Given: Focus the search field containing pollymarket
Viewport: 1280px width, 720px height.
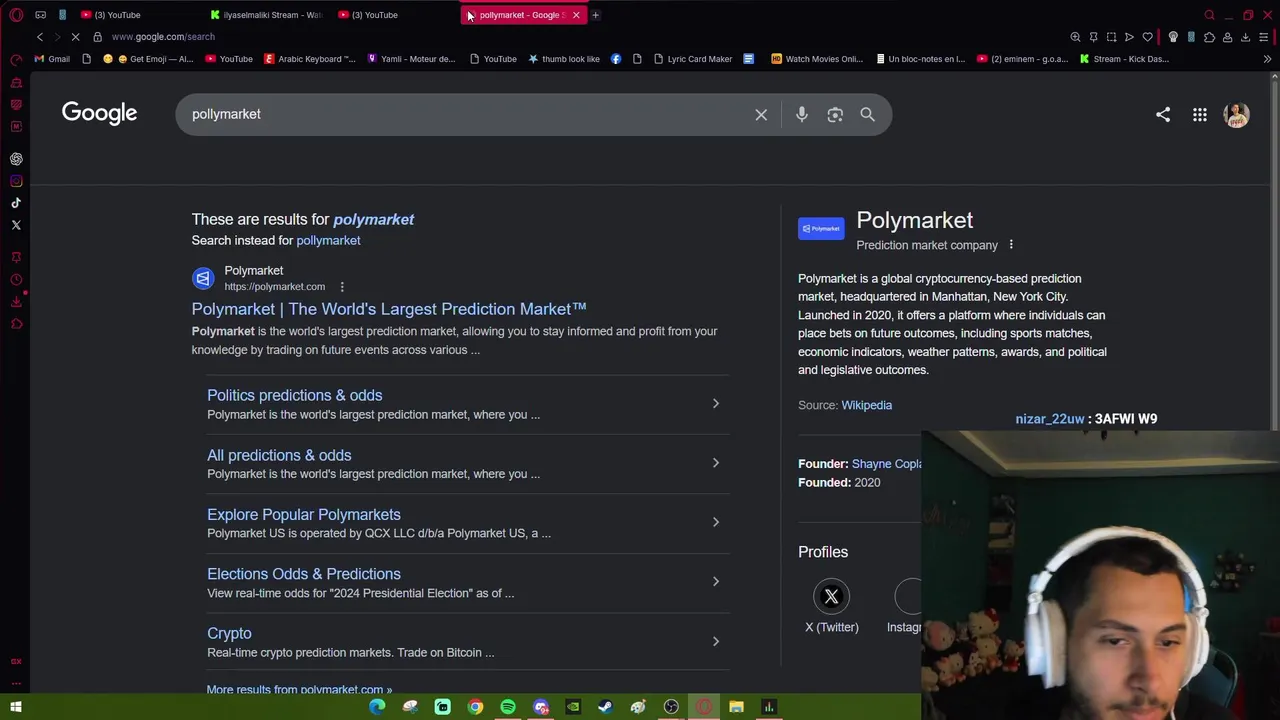Looking at the screenshot, I should point(465,114).
